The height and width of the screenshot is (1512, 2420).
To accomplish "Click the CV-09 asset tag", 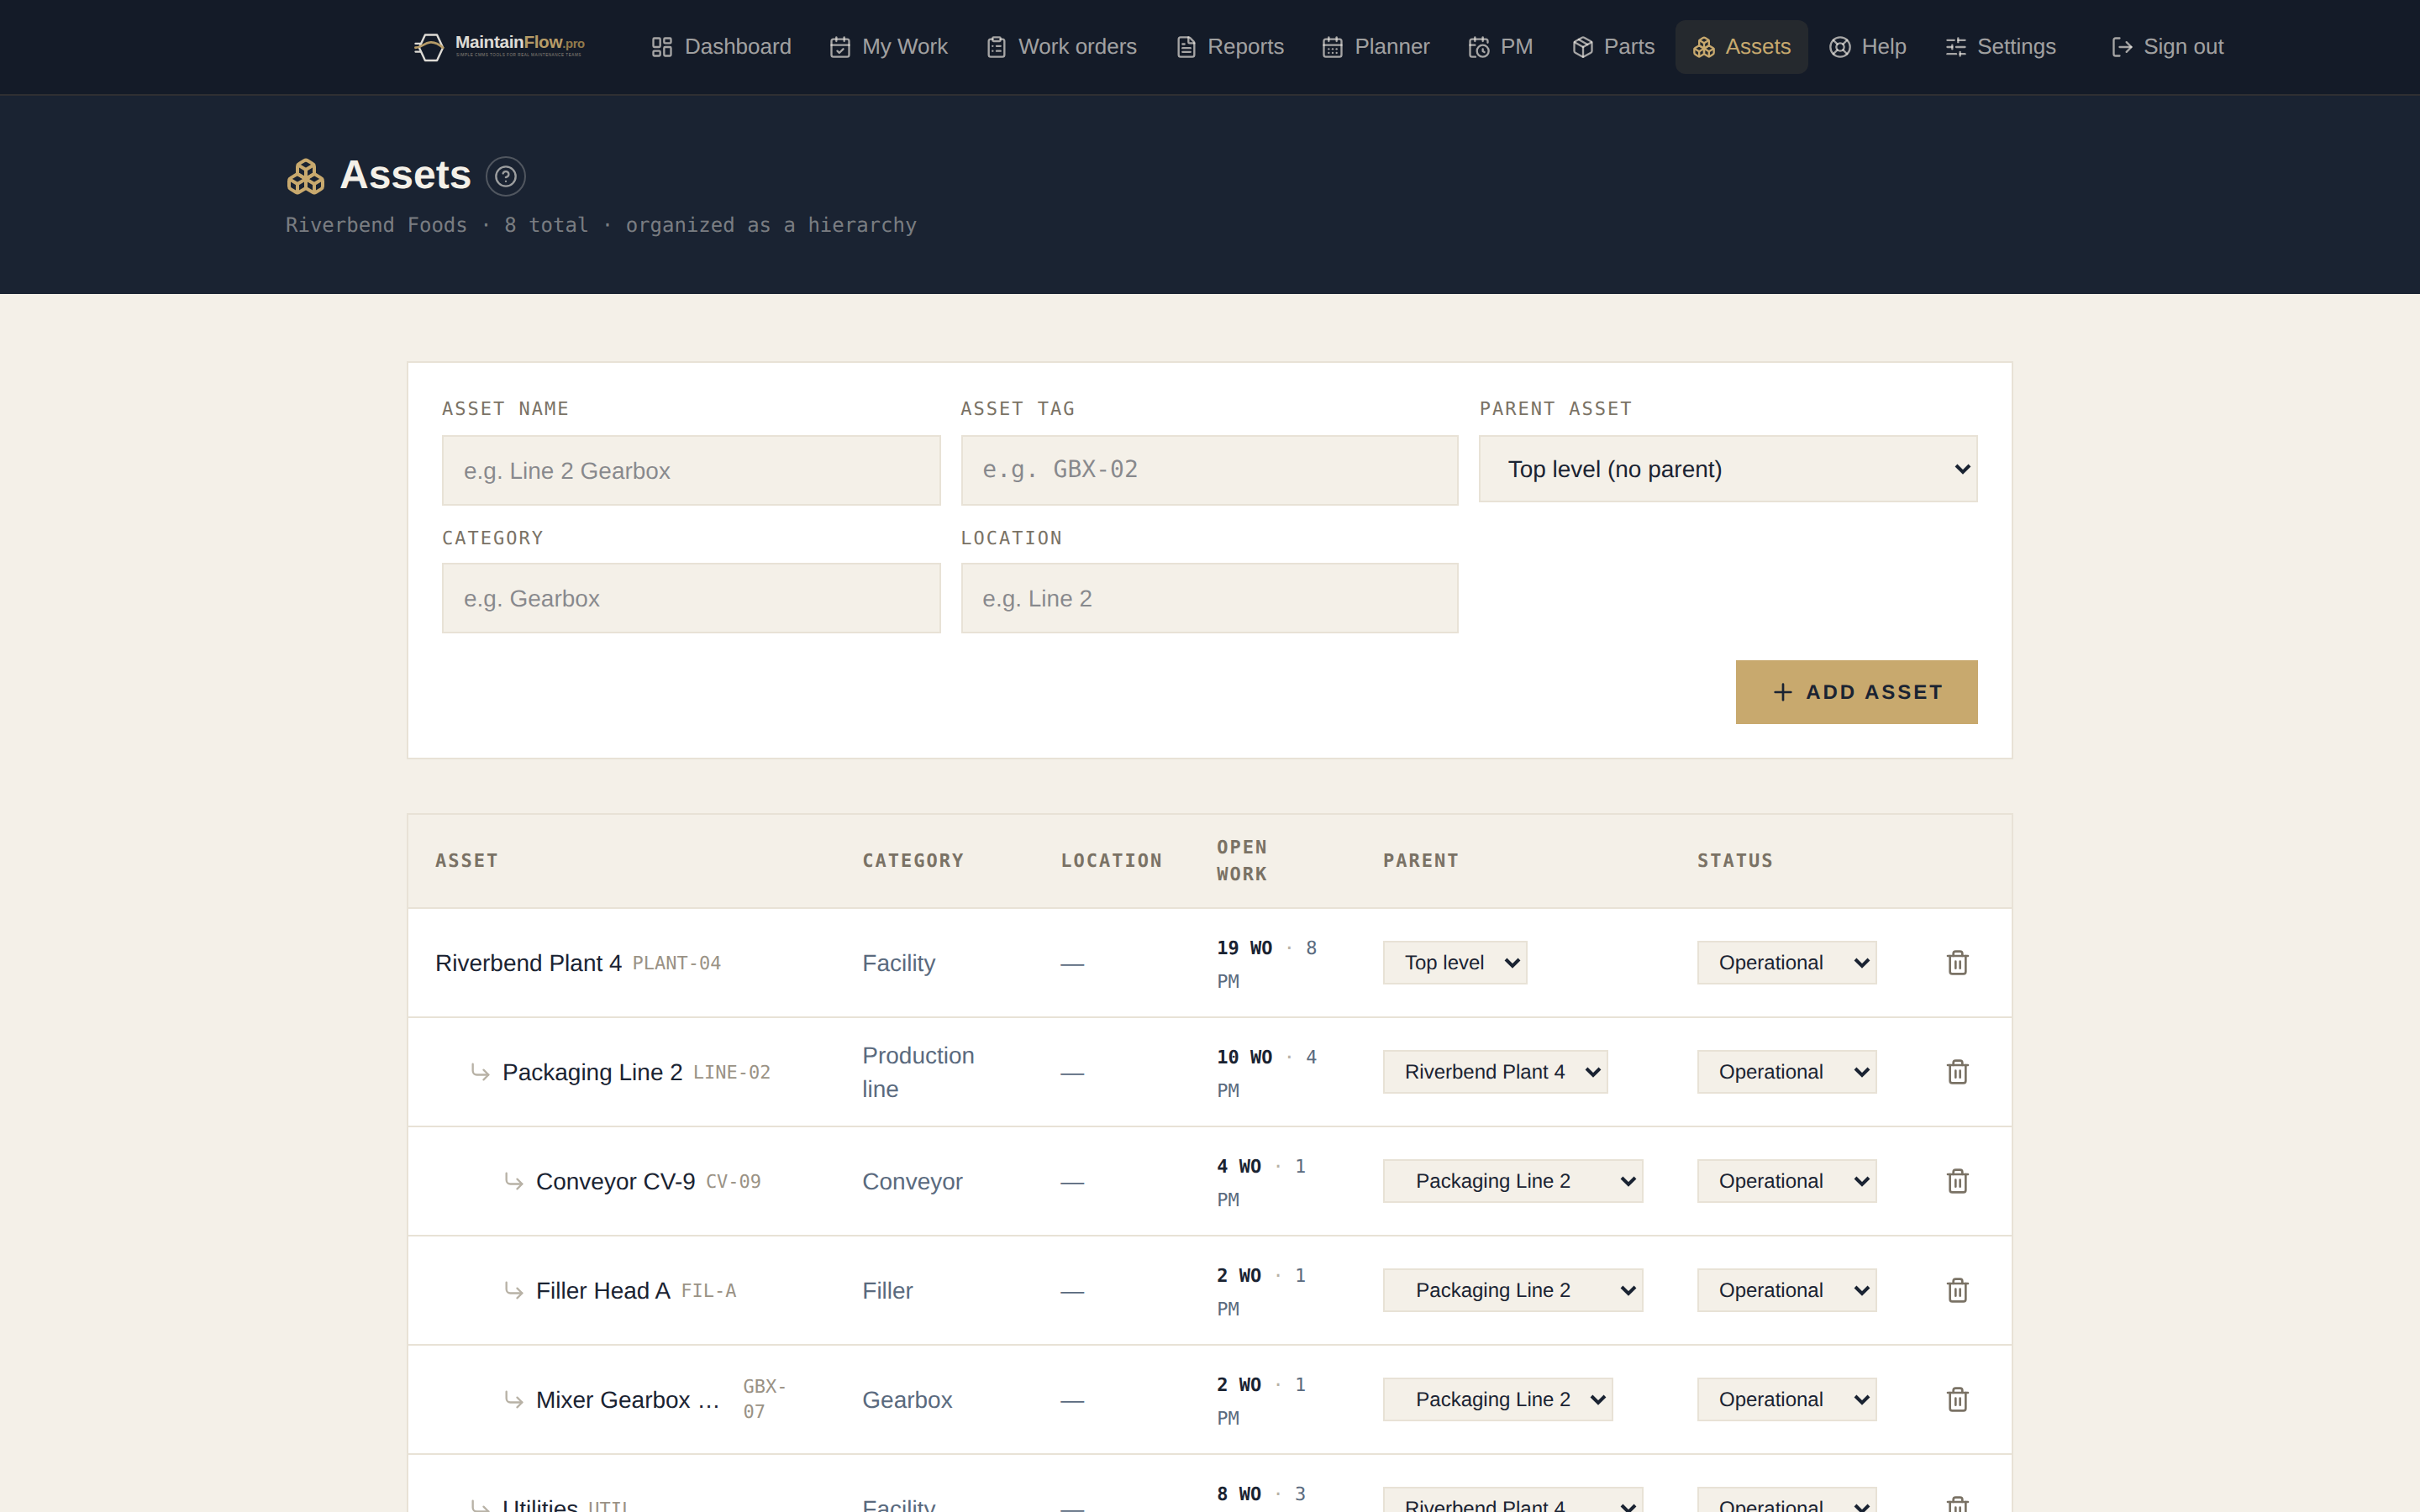I will tap(733, 1181).
